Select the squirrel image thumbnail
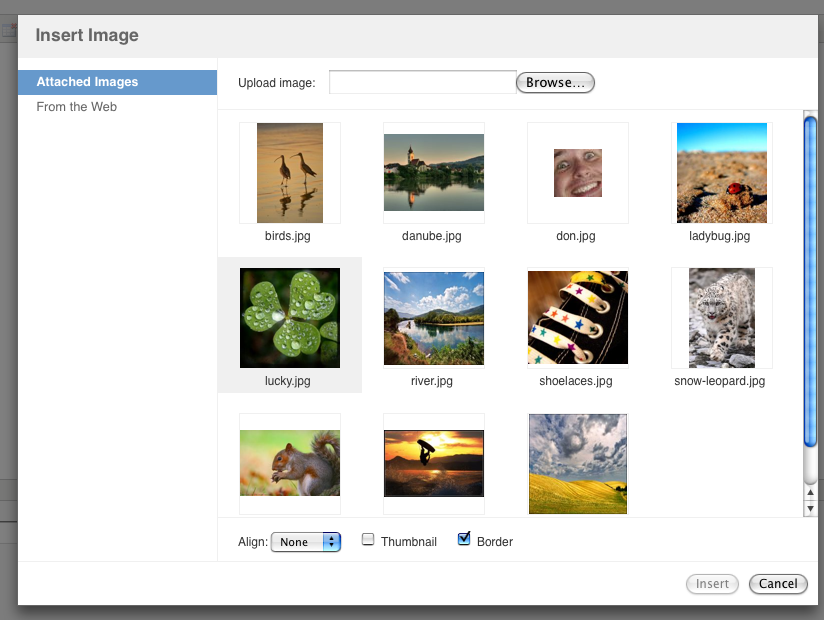 coord(290,463)
